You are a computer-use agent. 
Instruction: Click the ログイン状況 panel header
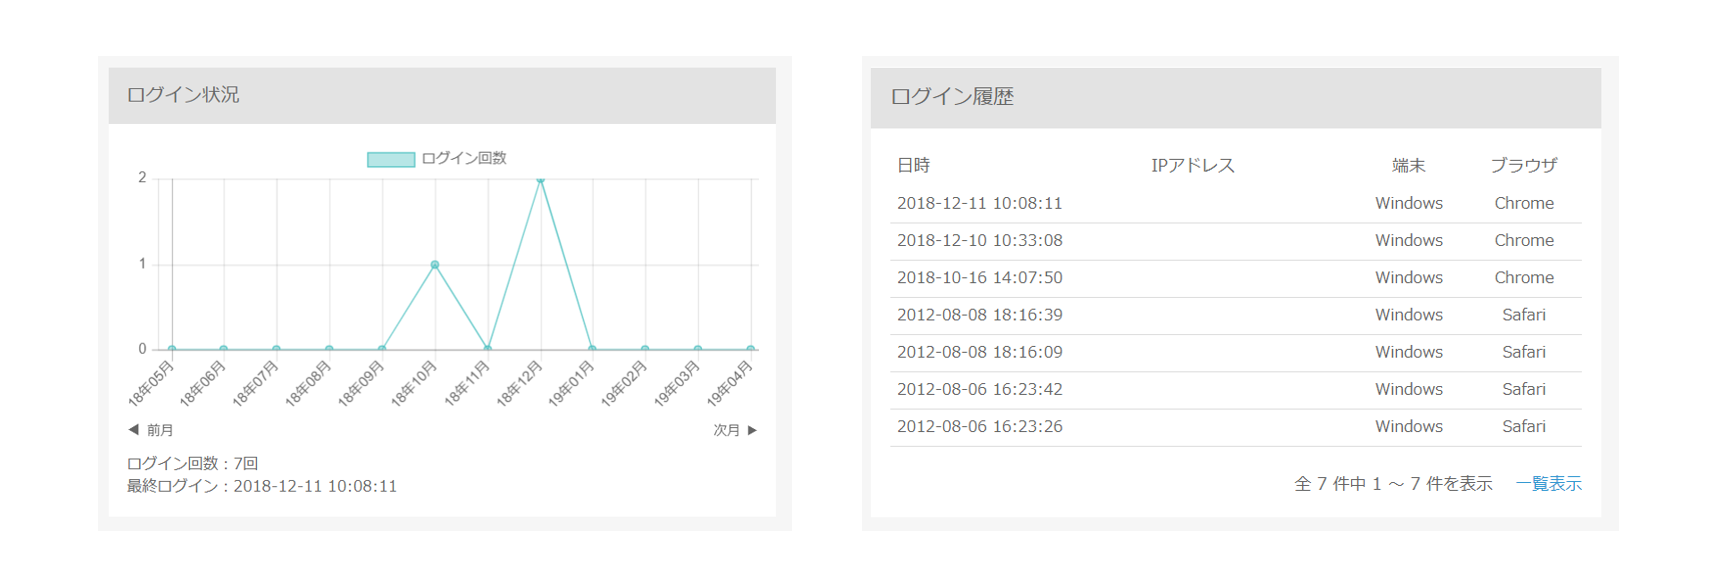(x=442, y=96)
